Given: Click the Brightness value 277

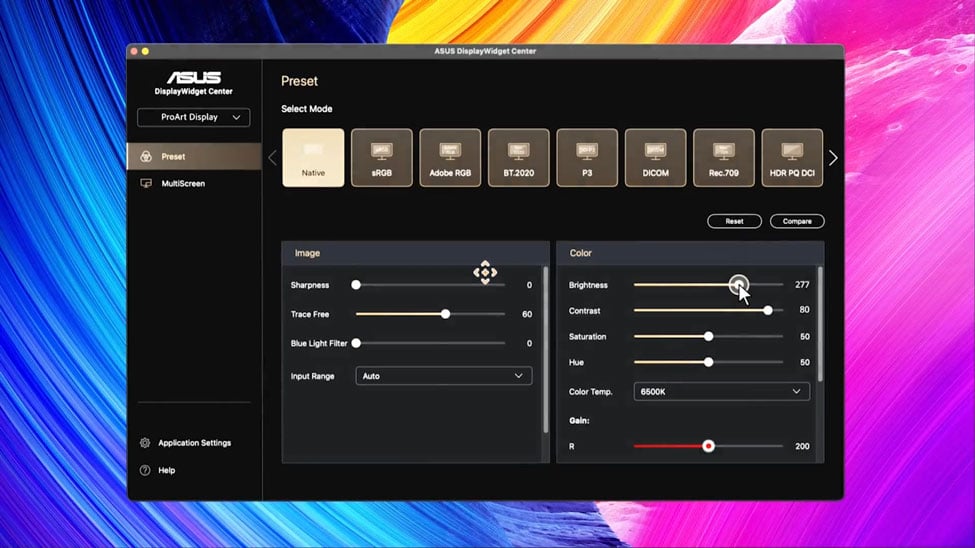Looking at the screenshot, I should (x=802, y=285).
